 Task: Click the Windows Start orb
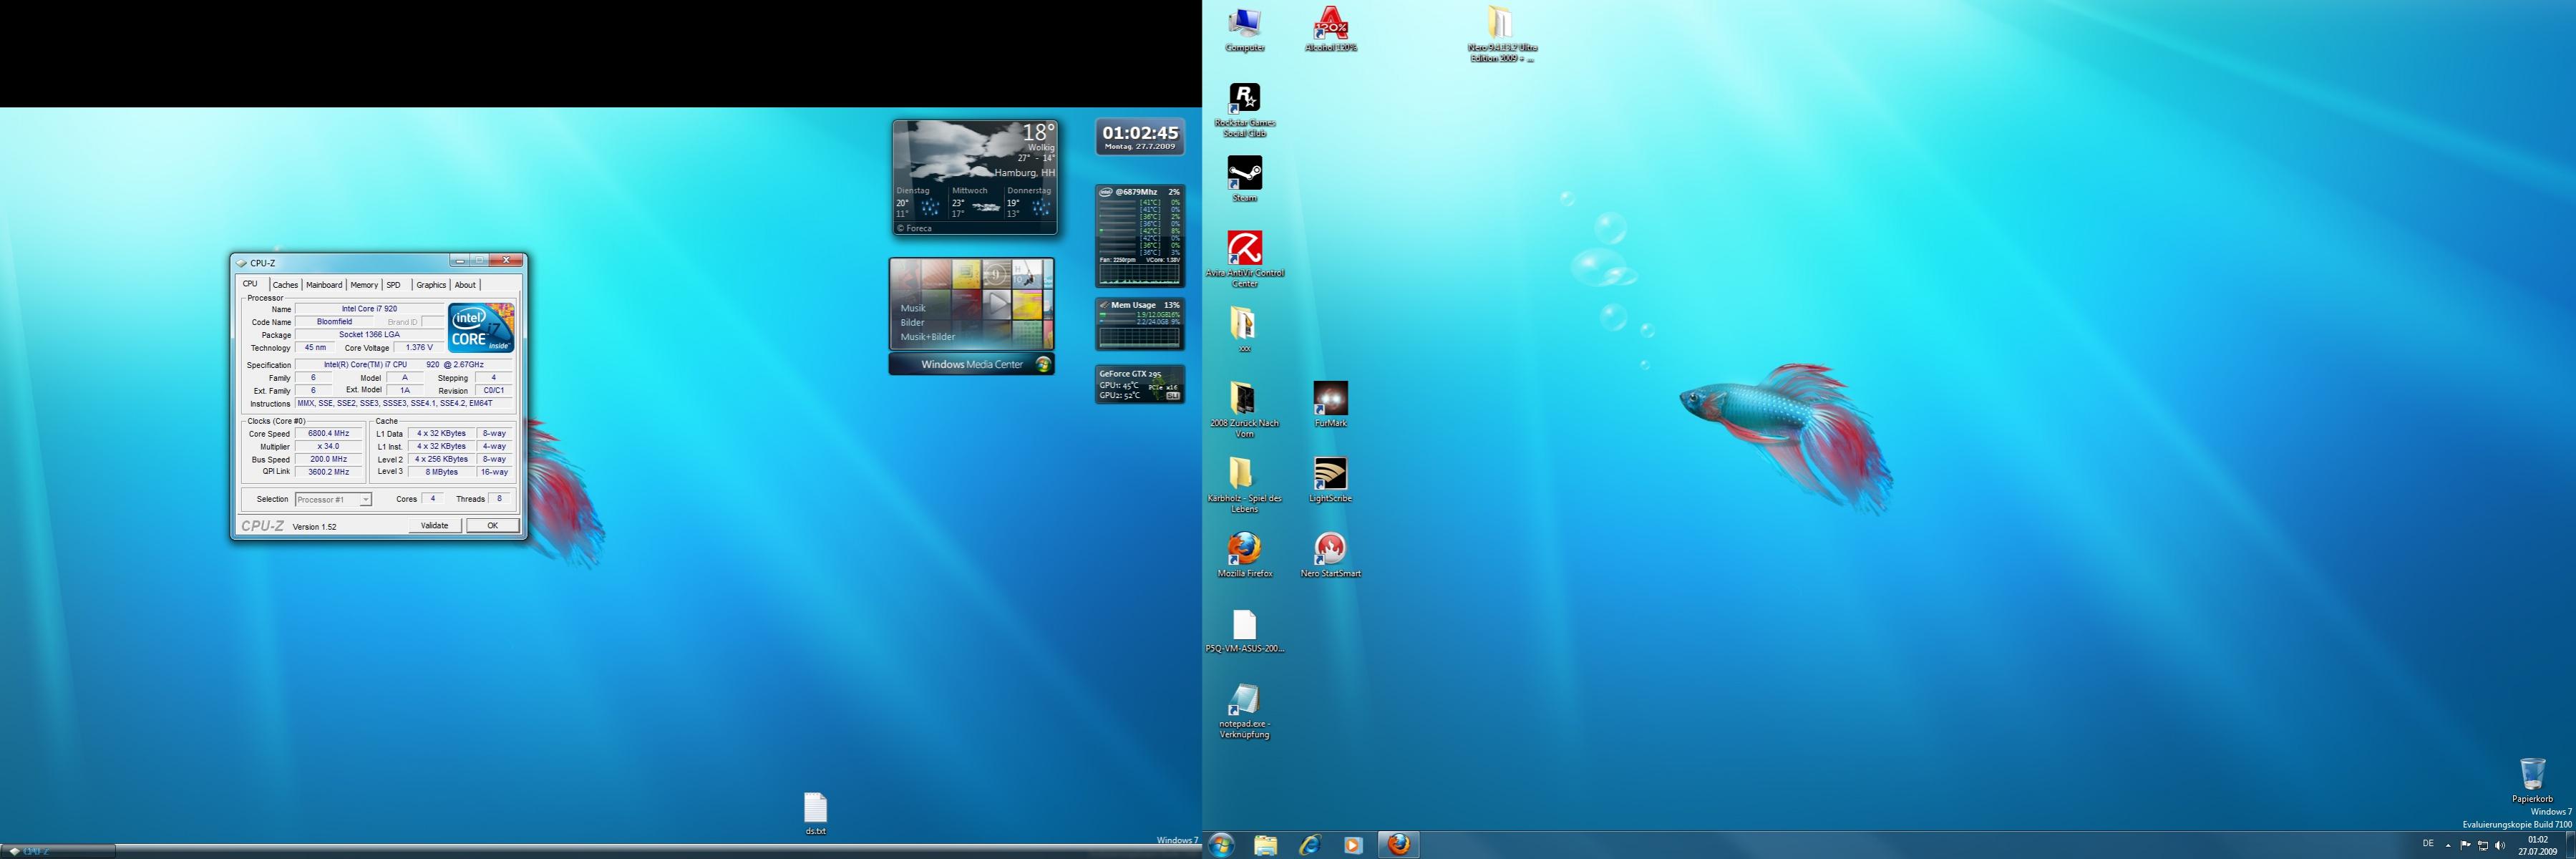[1221, 845]
